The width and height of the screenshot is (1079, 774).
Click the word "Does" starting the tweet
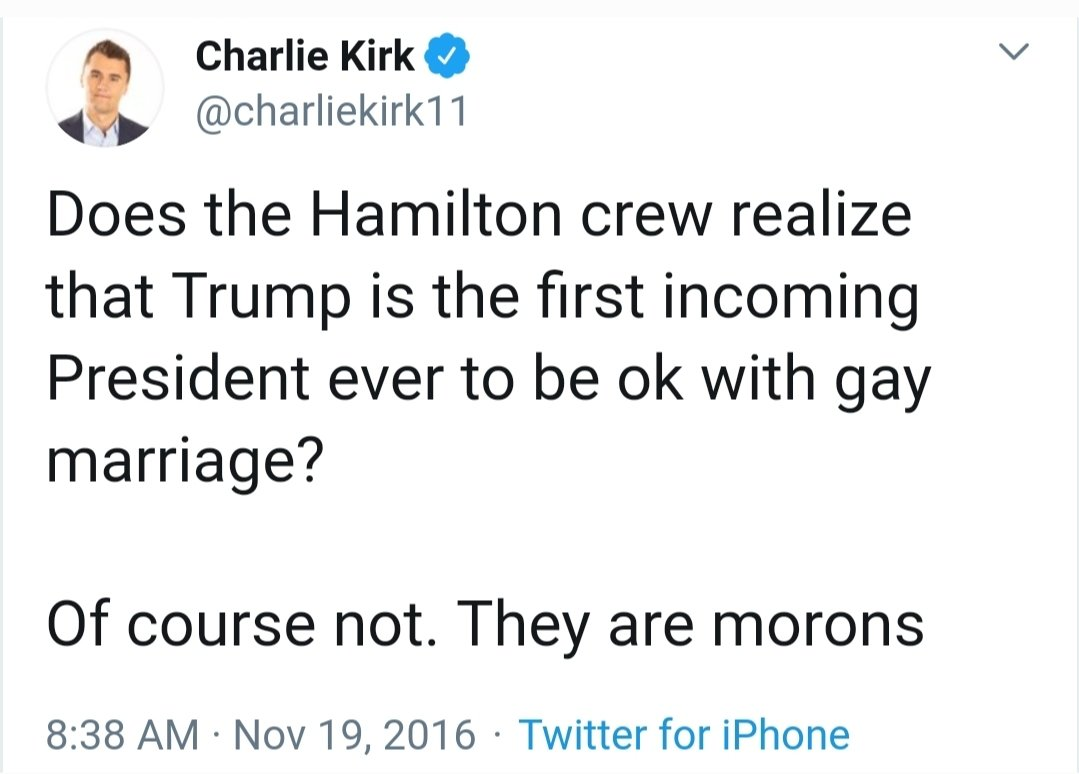[105, 216]
